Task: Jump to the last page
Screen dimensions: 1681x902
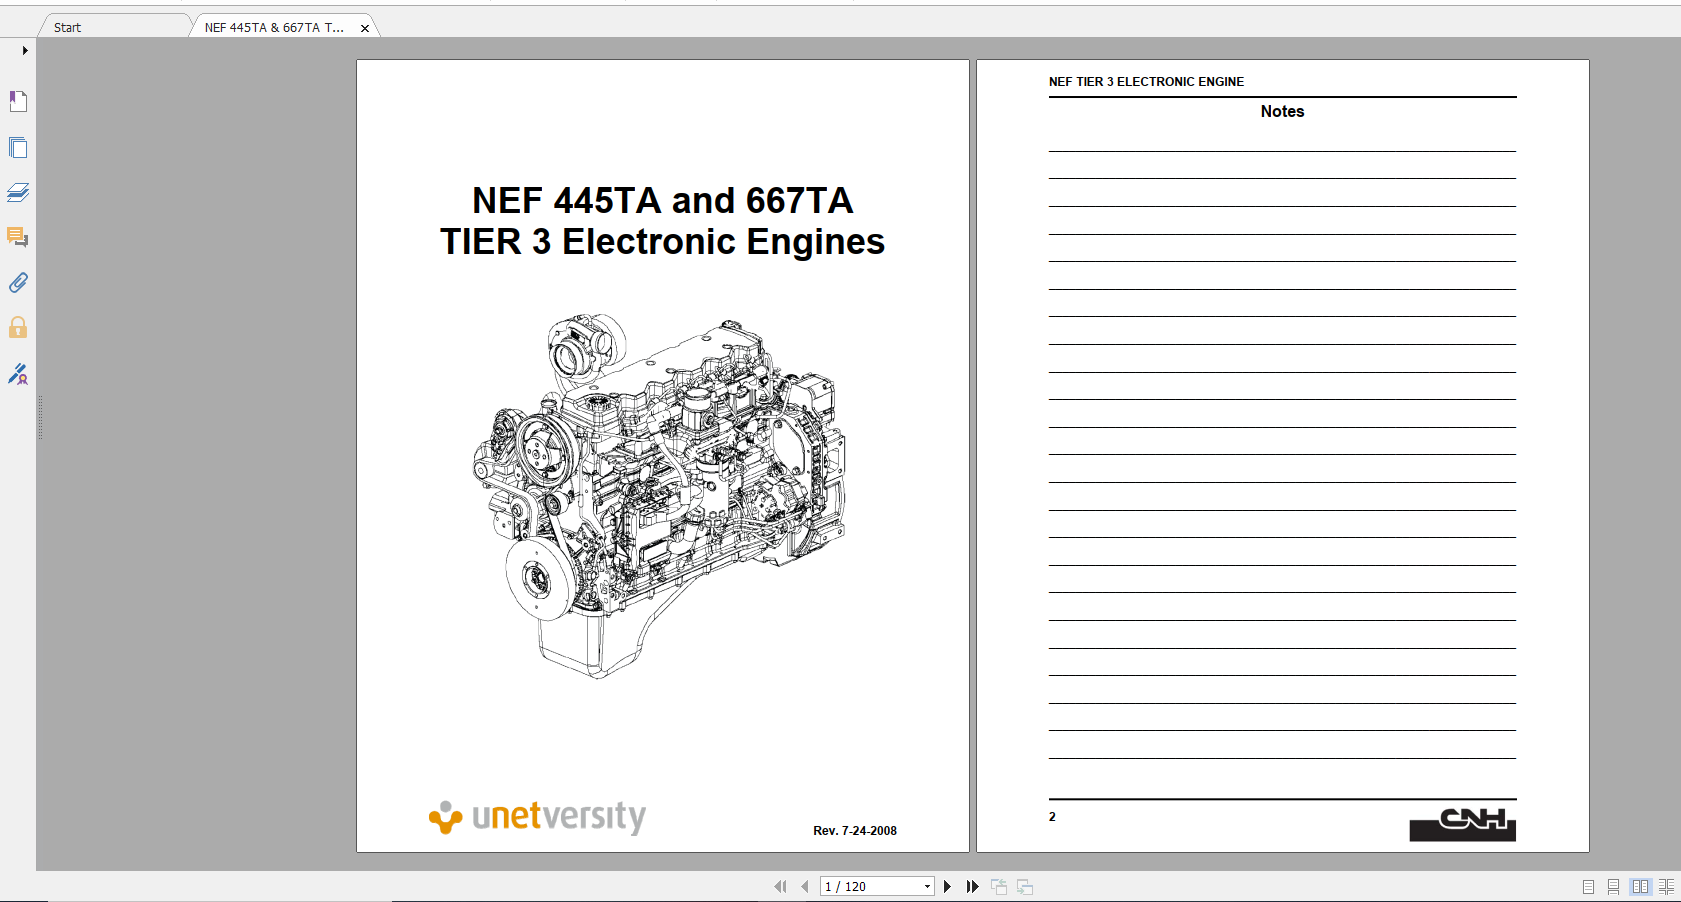Action: 972,886
